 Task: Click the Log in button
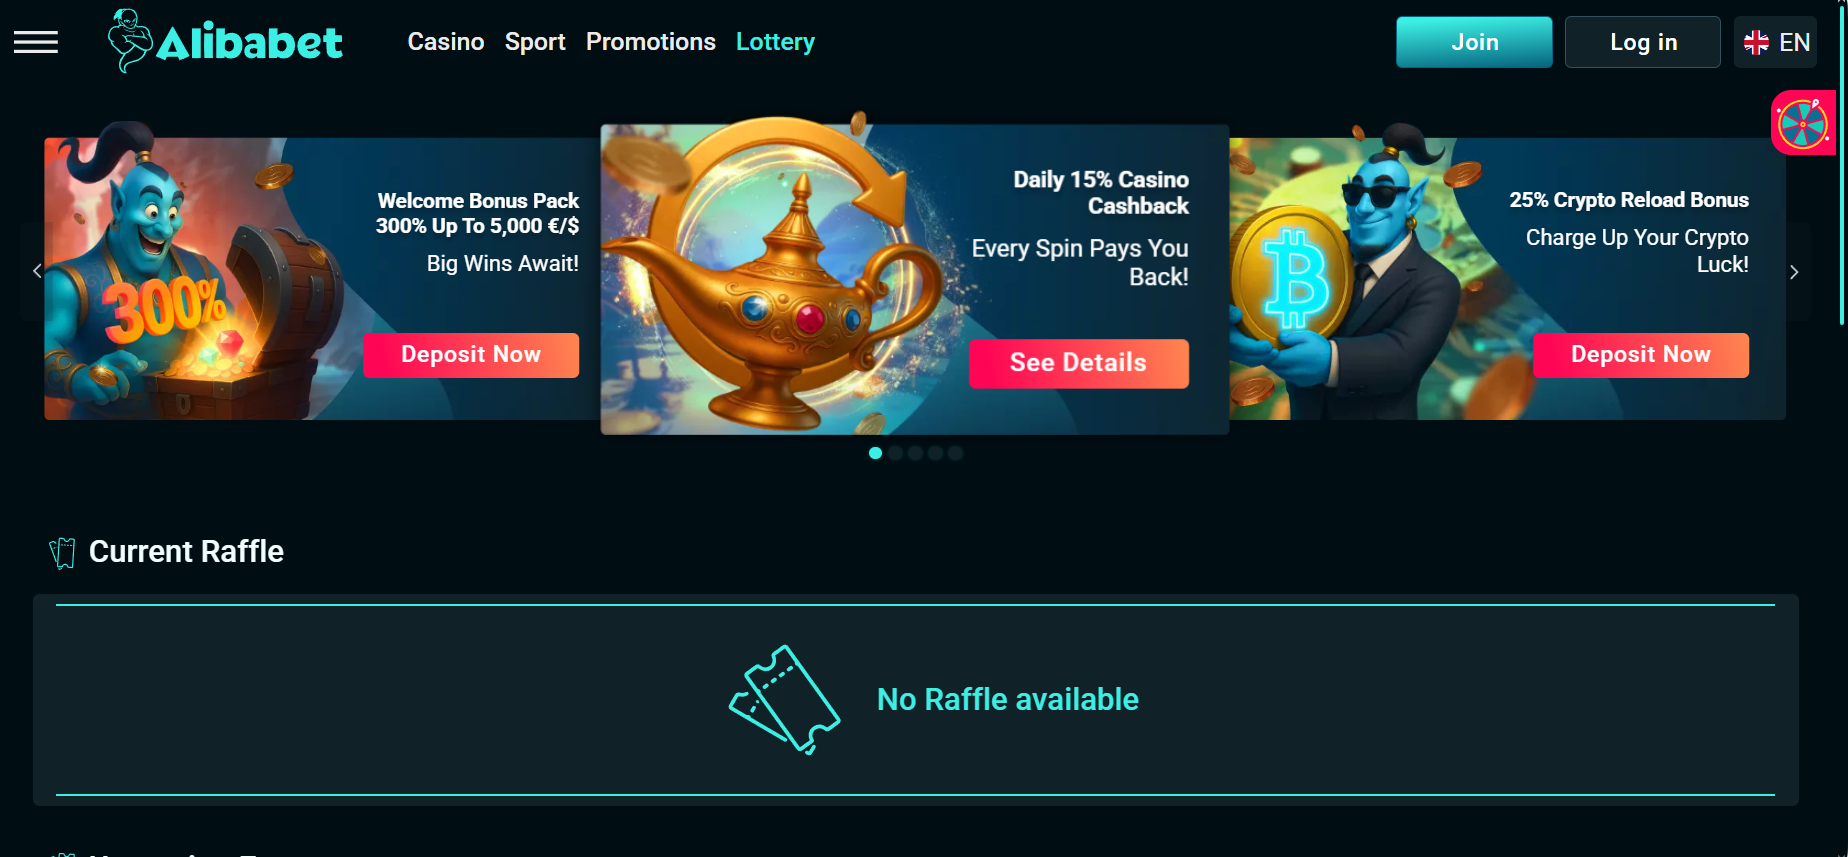pos(1643,42)
